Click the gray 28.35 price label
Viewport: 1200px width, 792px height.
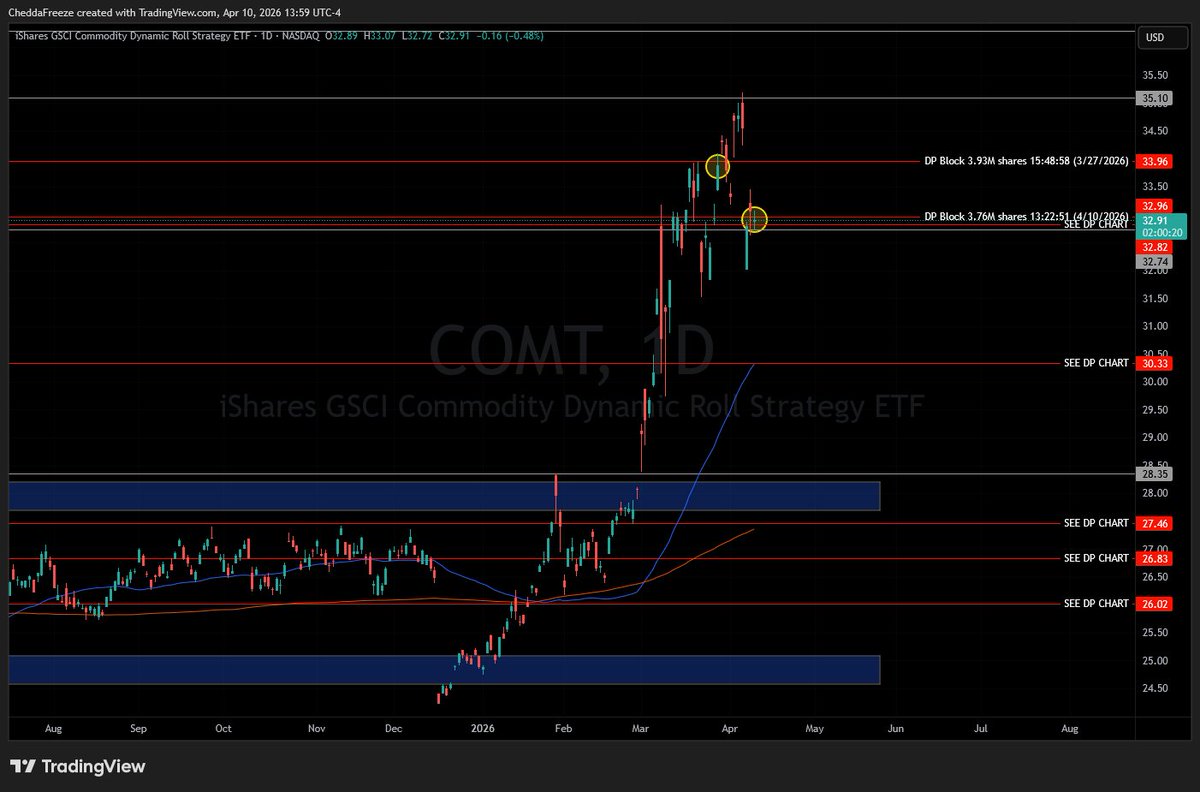(x=1155, y=474)
